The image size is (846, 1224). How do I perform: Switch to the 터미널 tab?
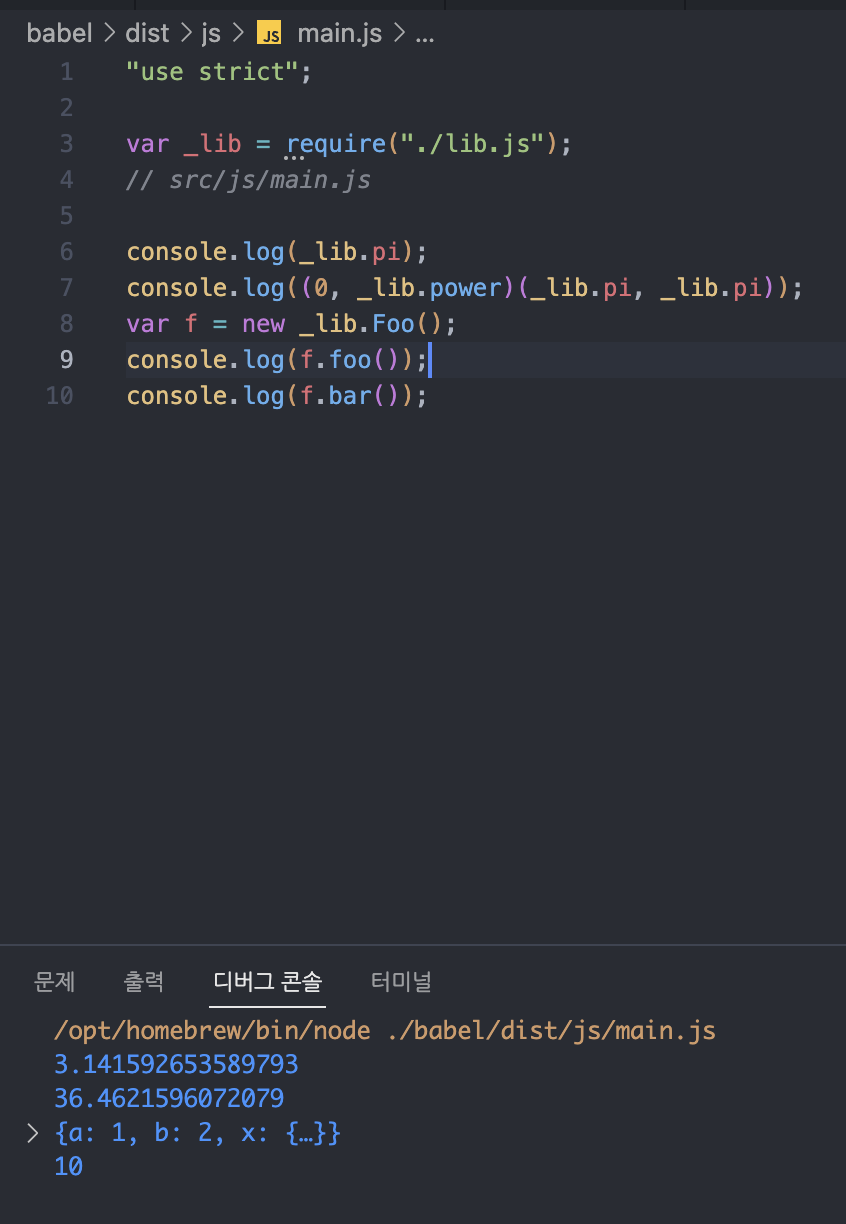[400, 982]
